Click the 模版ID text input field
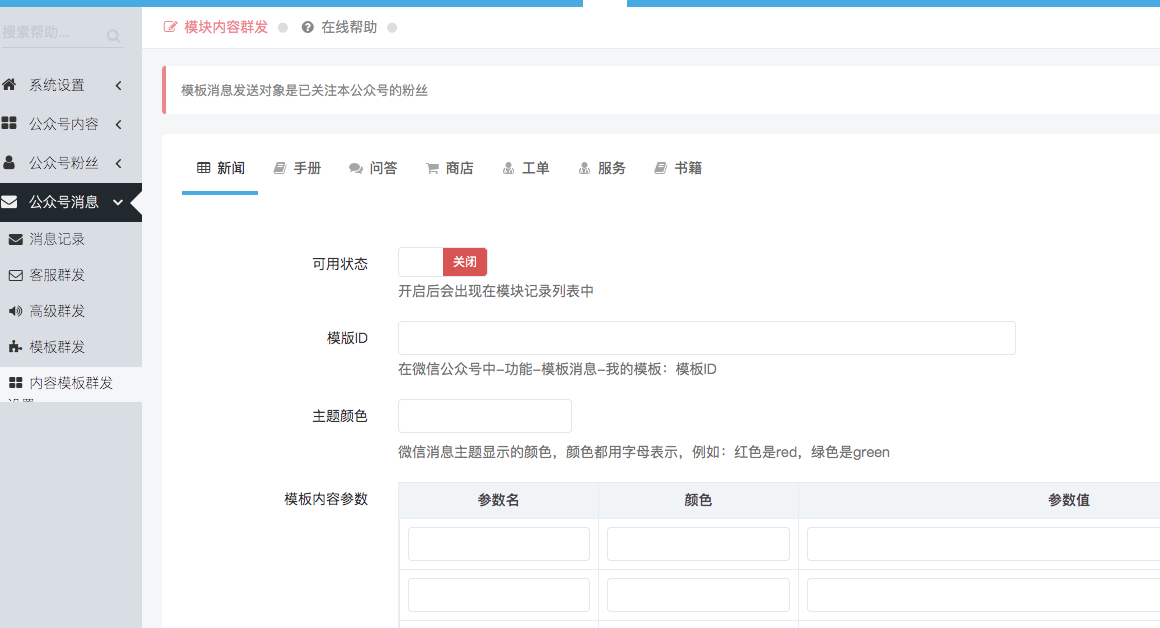 click(x=706, y=338)
